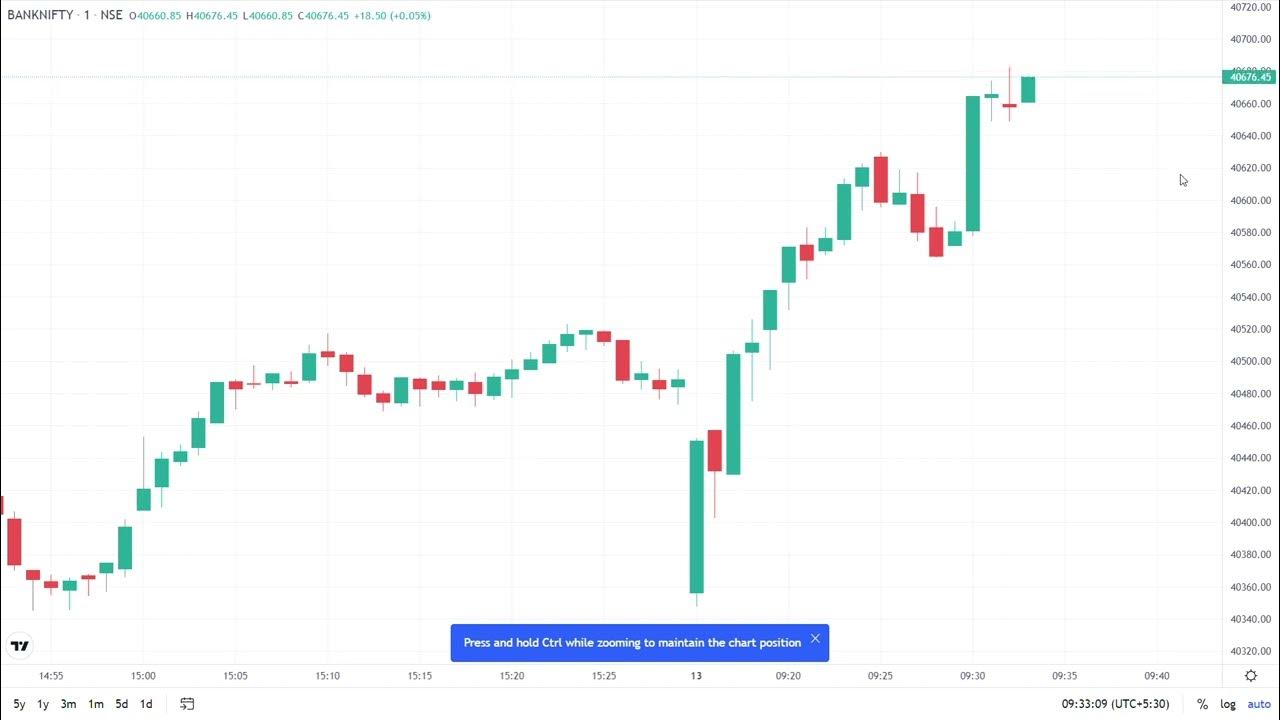This screenshot has width=1280, height=720.
Task: Select the 1d time range
Action: click(146, 704)
